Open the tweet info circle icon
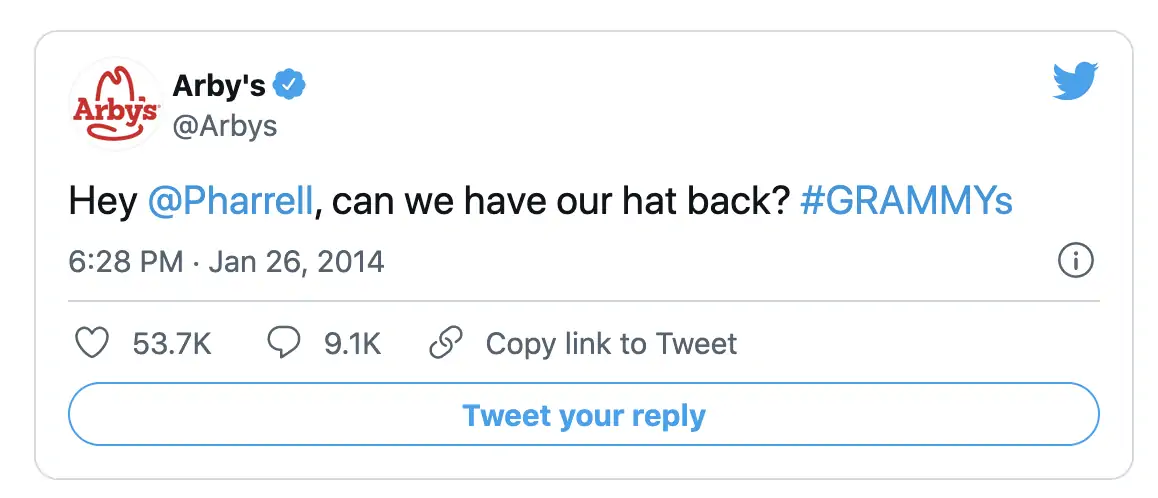 (1075, 262)
